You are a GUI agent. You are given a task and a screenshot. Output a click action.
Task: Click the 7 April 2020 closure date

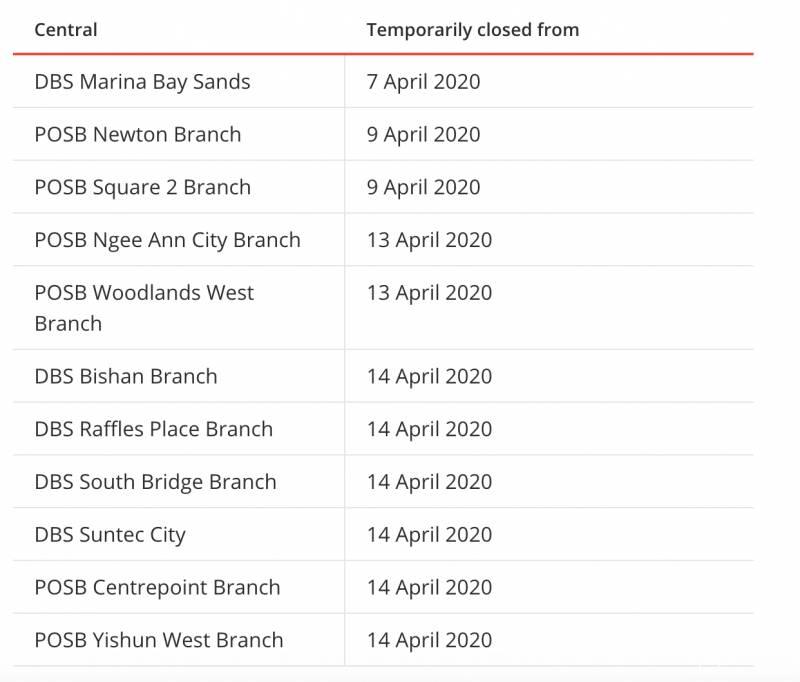(x=423, y=82)
